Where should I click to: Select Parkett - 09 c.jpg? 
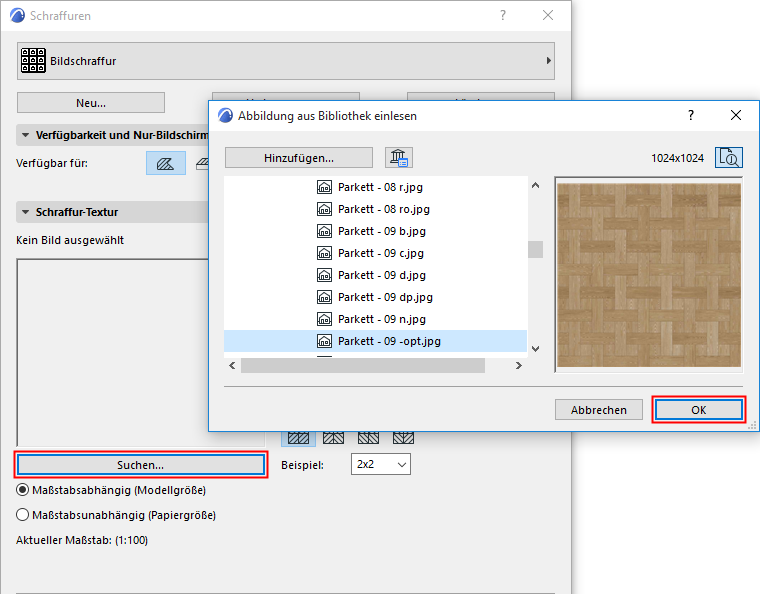click(x=376, y=253)
